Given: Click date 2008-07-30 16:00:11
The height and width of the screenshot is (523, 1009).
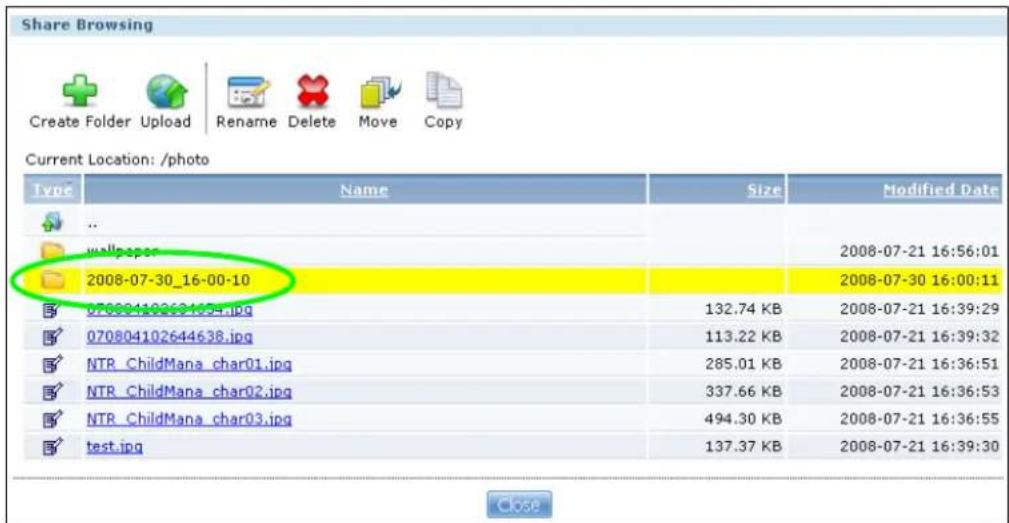Looking at the screenshot, I should point(920,280).
